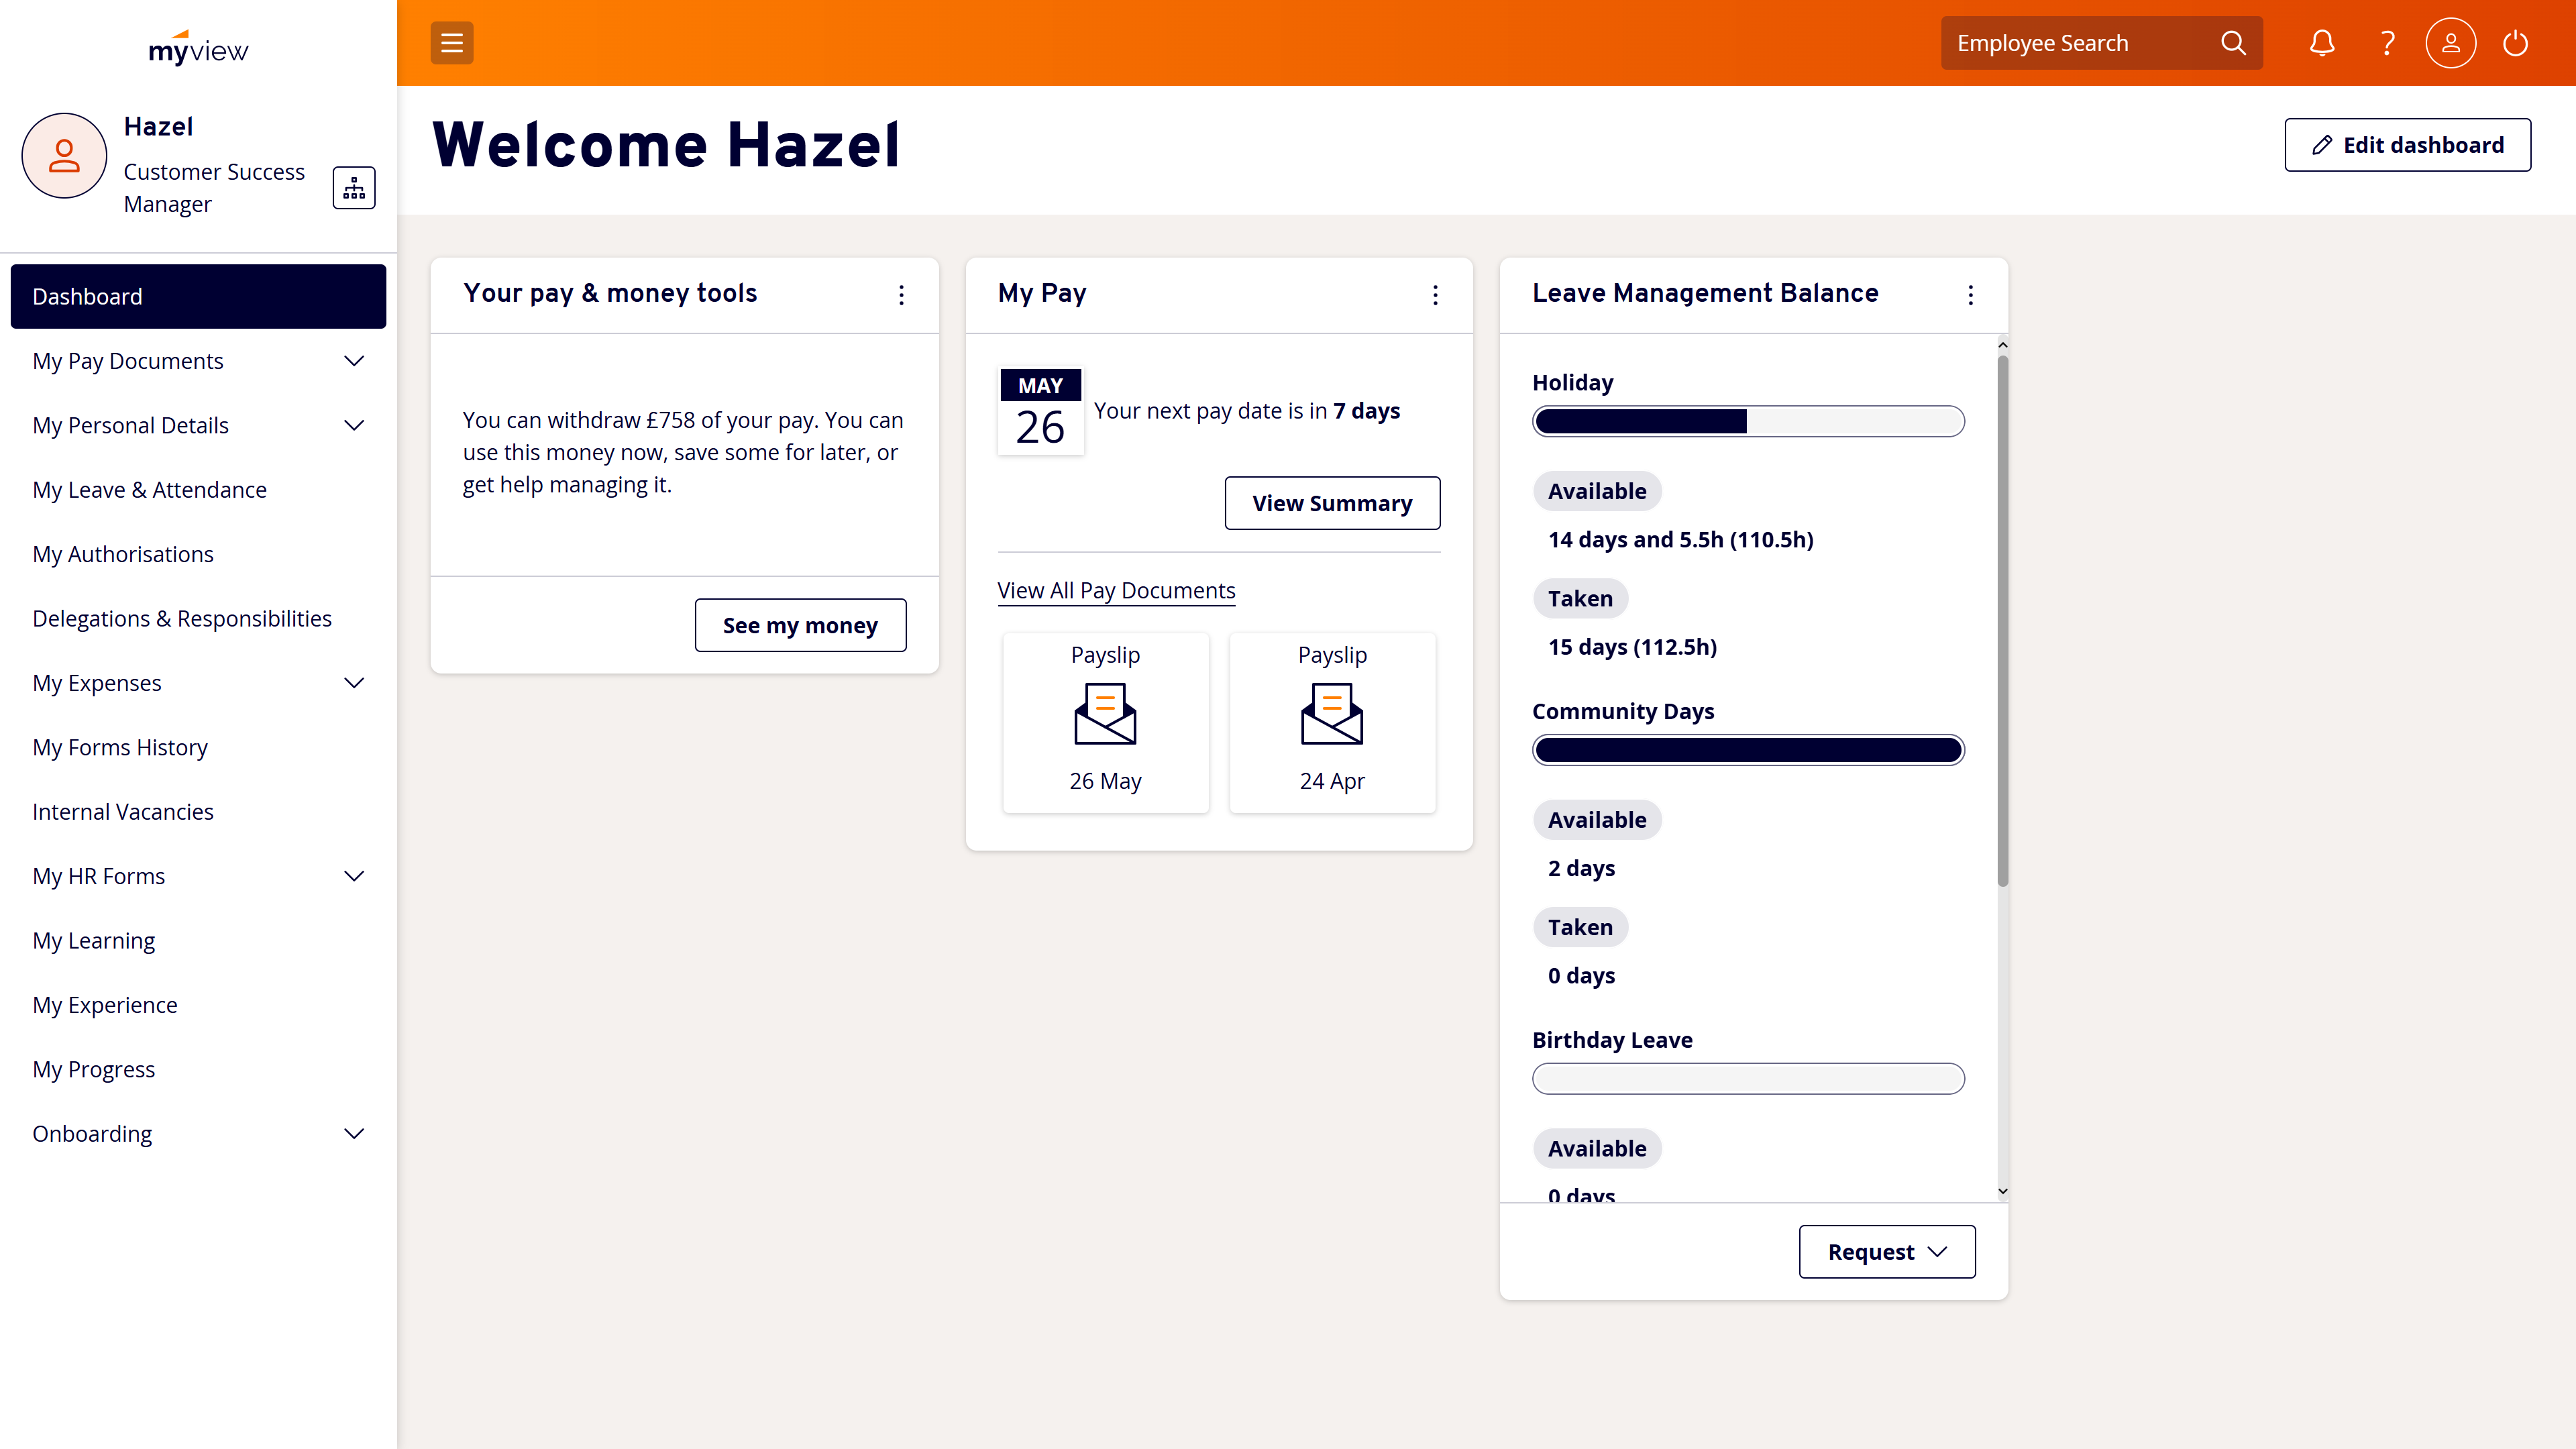
Task: Click View Summary button
Action: (1332, 503)
